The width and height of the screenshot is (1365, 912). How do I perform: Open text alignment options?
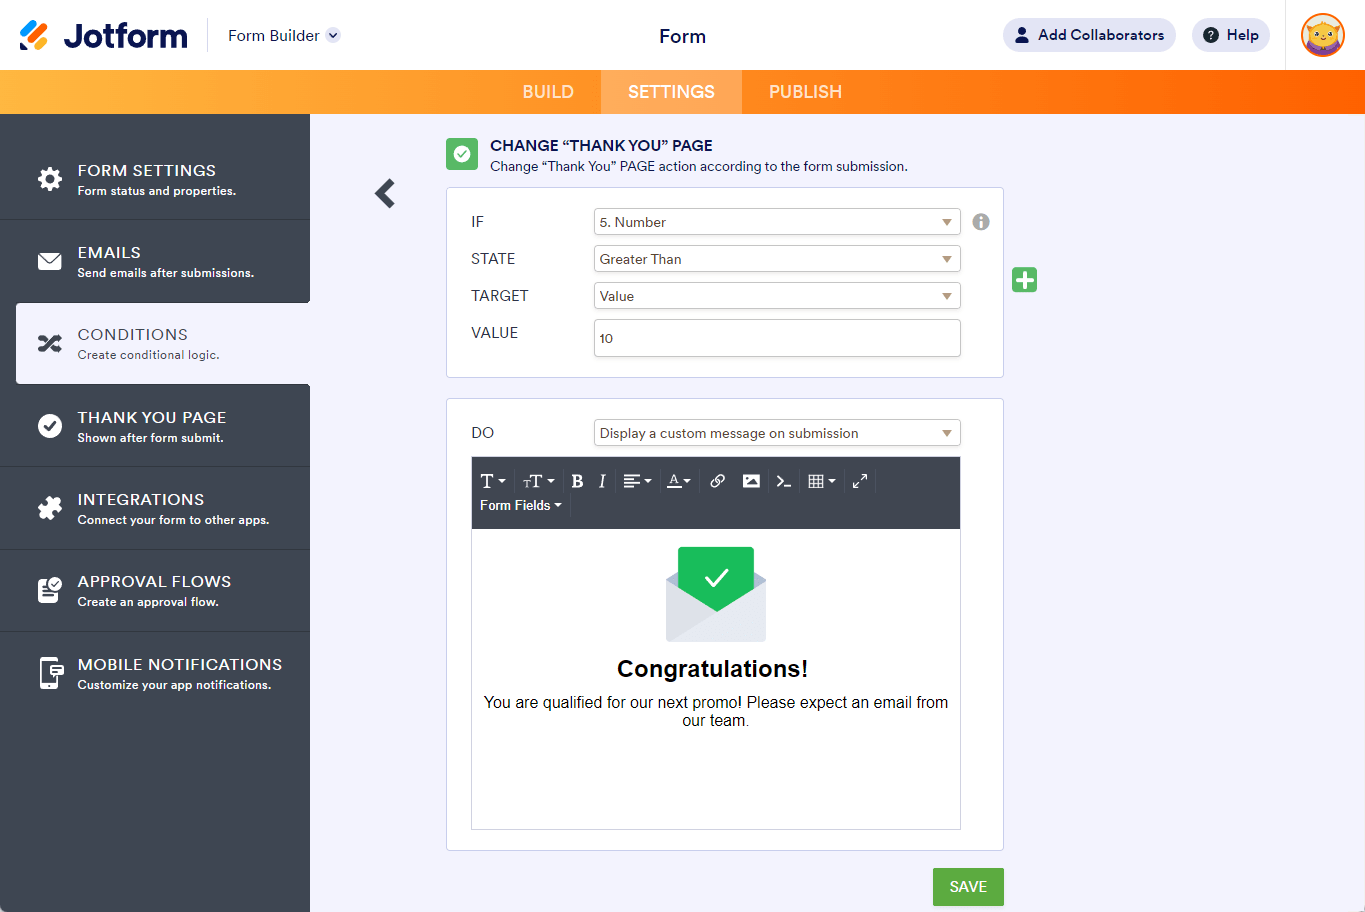[637, 481]
